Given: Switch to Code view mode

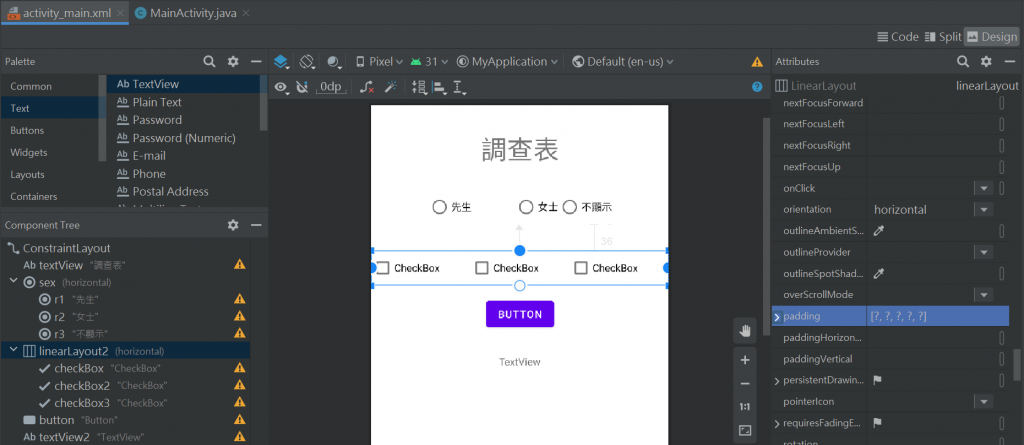Looking at the screenshot, I should pos(898,37).
